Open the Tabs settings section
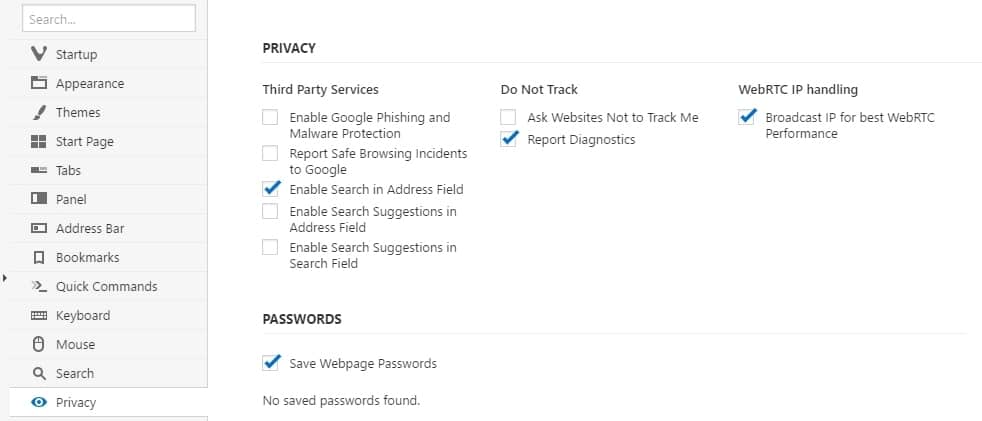982x421 pixels. point(69,170)
